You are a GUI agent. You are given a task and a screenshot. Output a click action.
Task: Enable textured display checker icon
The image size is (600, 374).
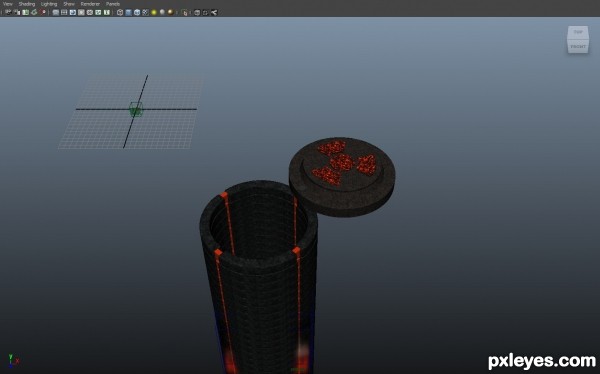click(x=145, y=12)
